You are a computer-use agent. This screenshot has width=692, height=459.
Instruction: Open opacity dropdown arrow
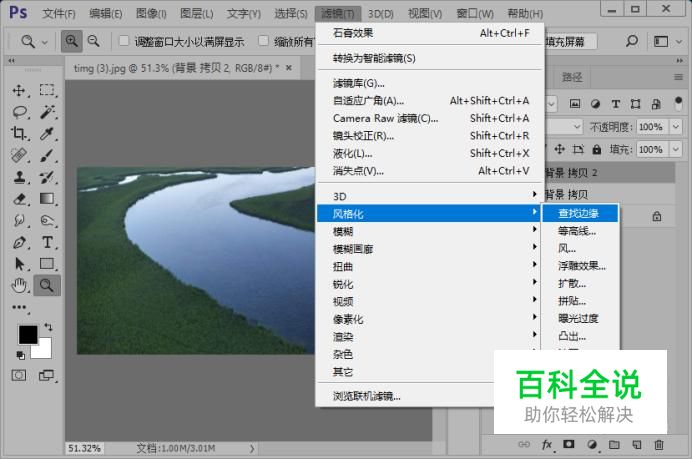tap(676, 127)
